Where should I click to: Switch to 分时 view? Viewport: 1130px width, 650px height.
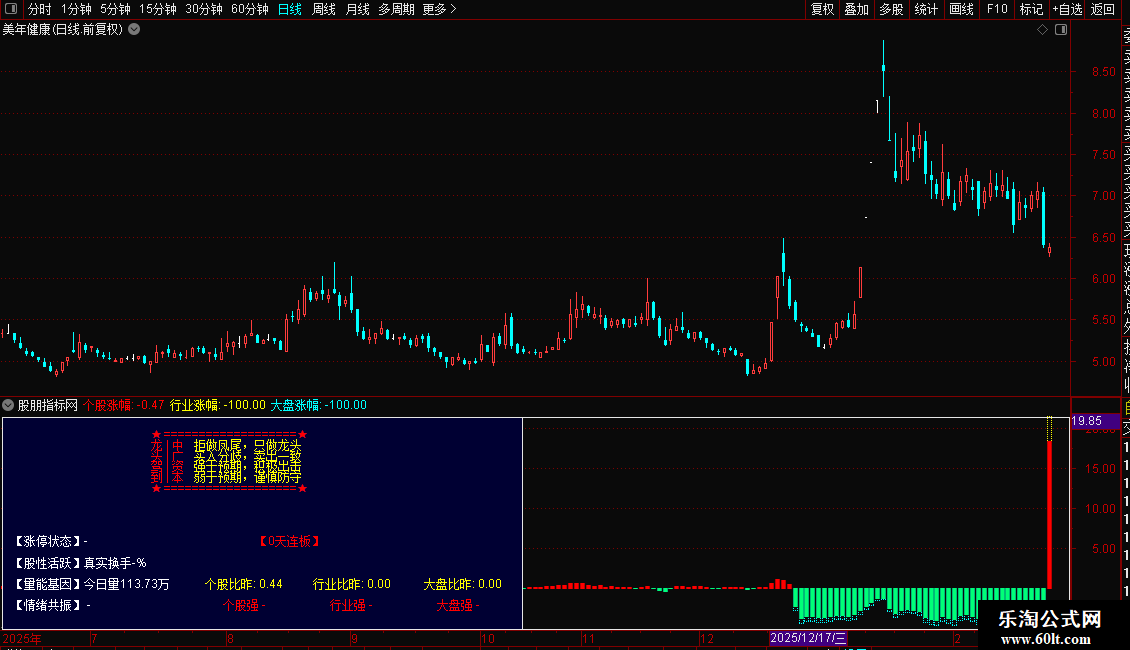coord(40,9)
